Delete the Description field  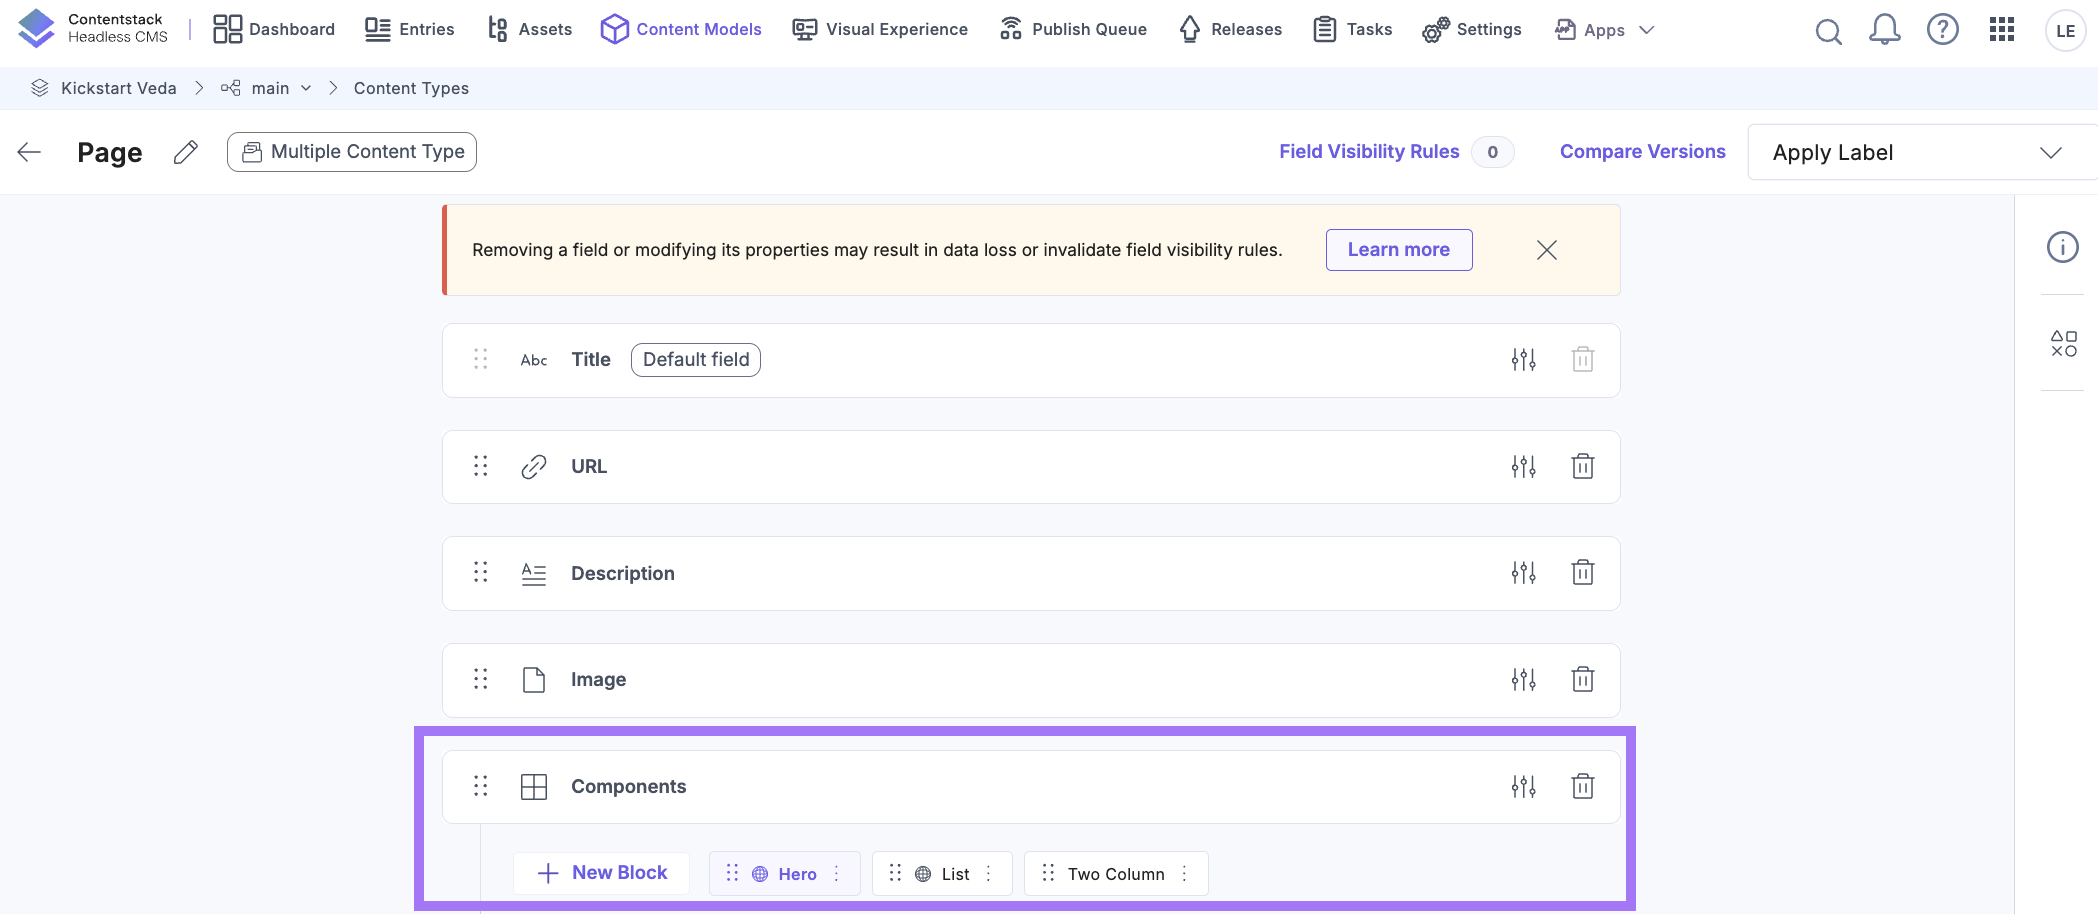tap(1583, 572)
